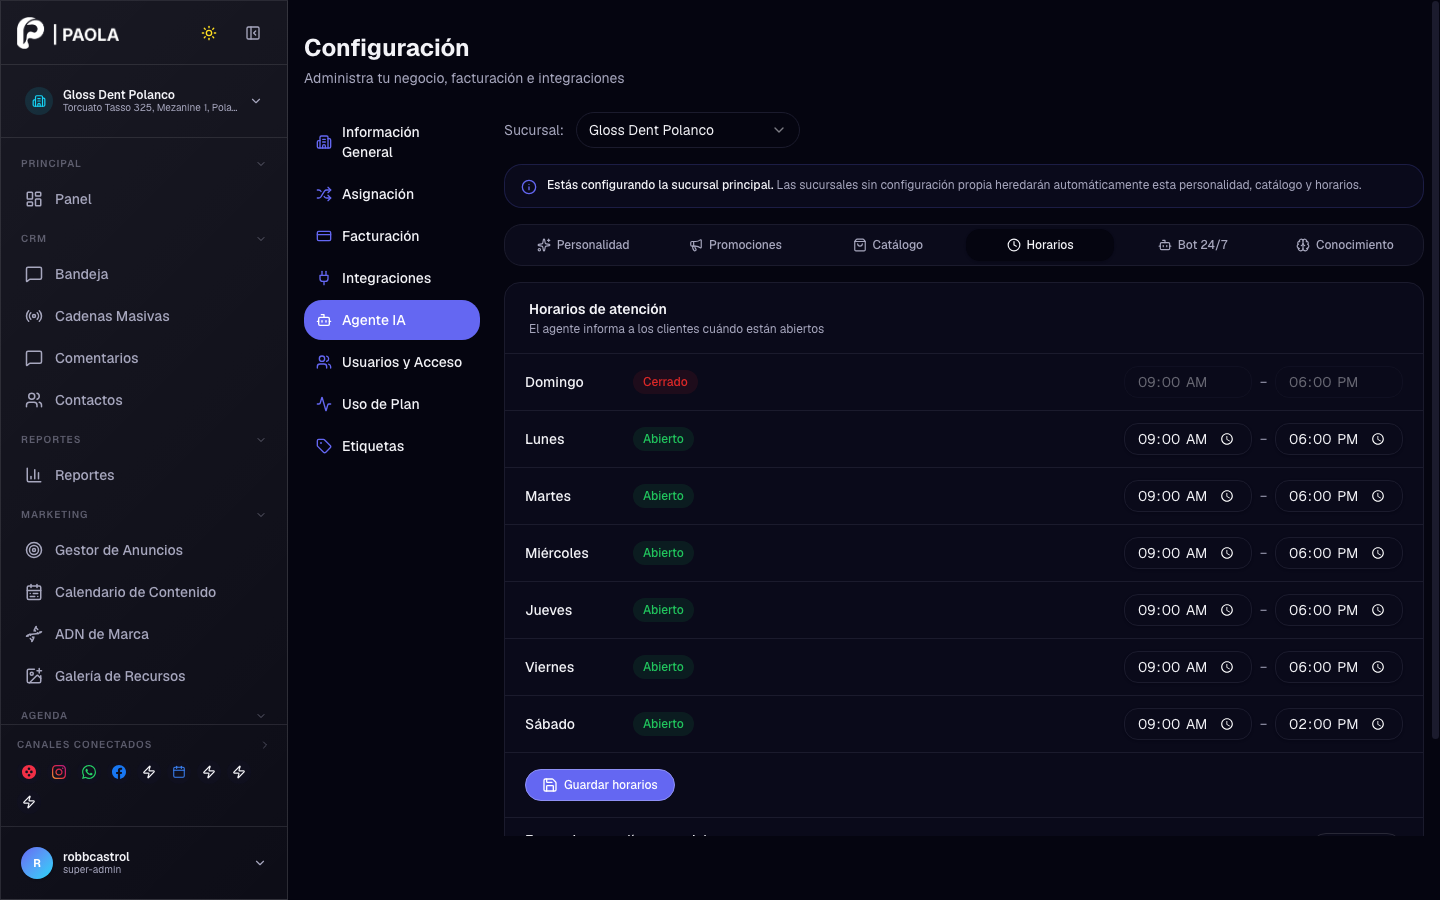
Task: Go to Facturación settings section
Action: pos(392,236)
